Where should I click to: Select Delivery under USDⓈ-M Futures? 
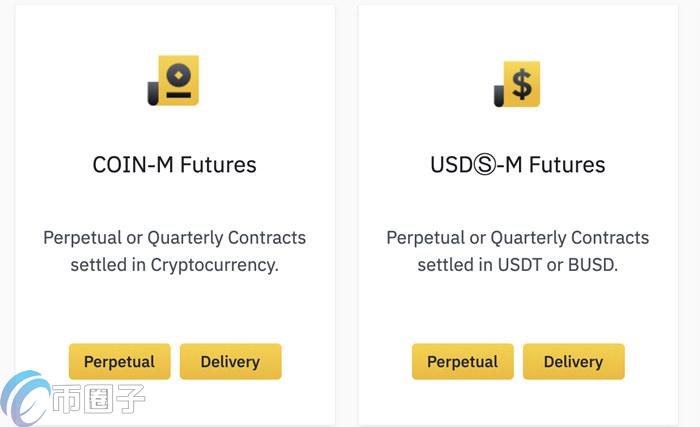pos(573,361)
